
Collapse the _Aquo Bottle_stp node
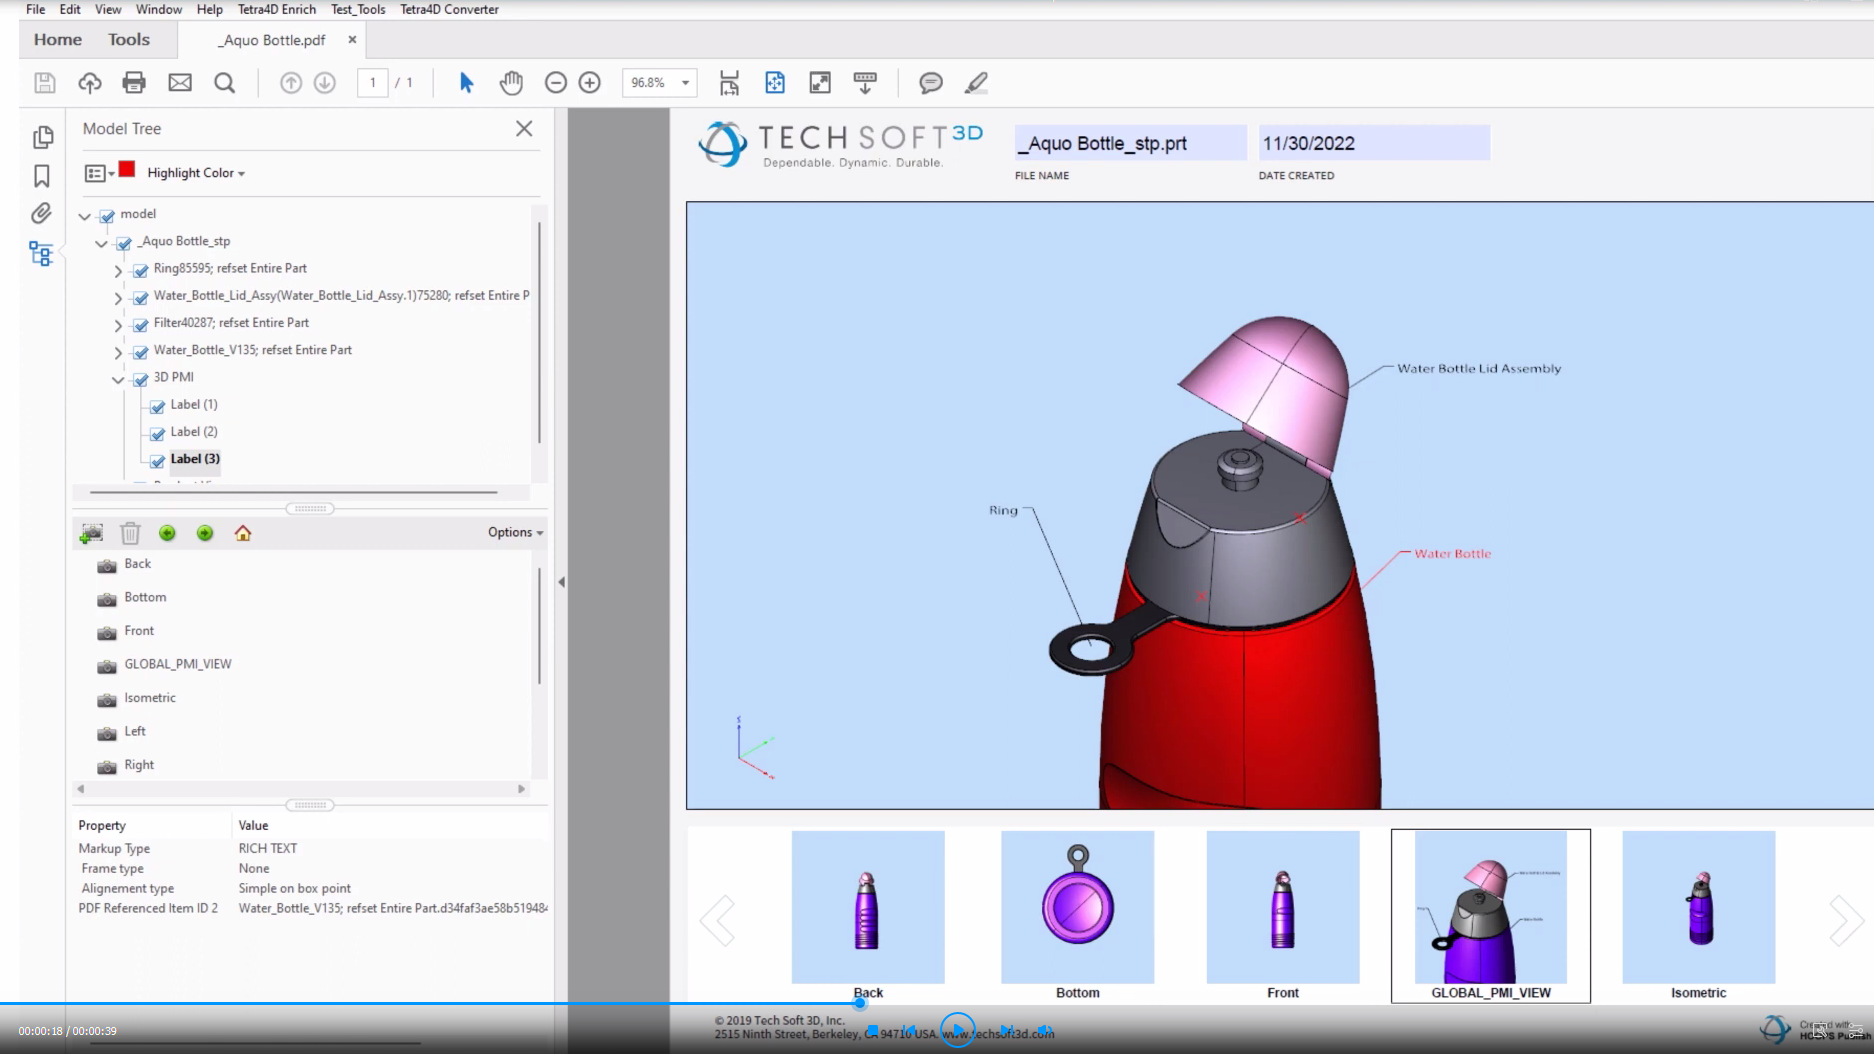click(101, 242)
